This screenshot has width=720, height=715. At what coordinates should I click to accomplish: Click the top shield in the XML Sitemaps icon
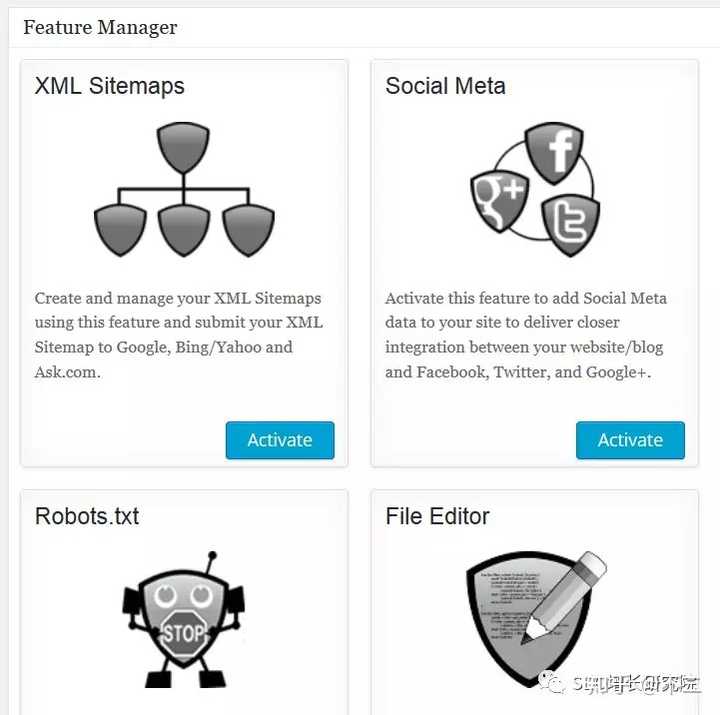click(183, 147)
